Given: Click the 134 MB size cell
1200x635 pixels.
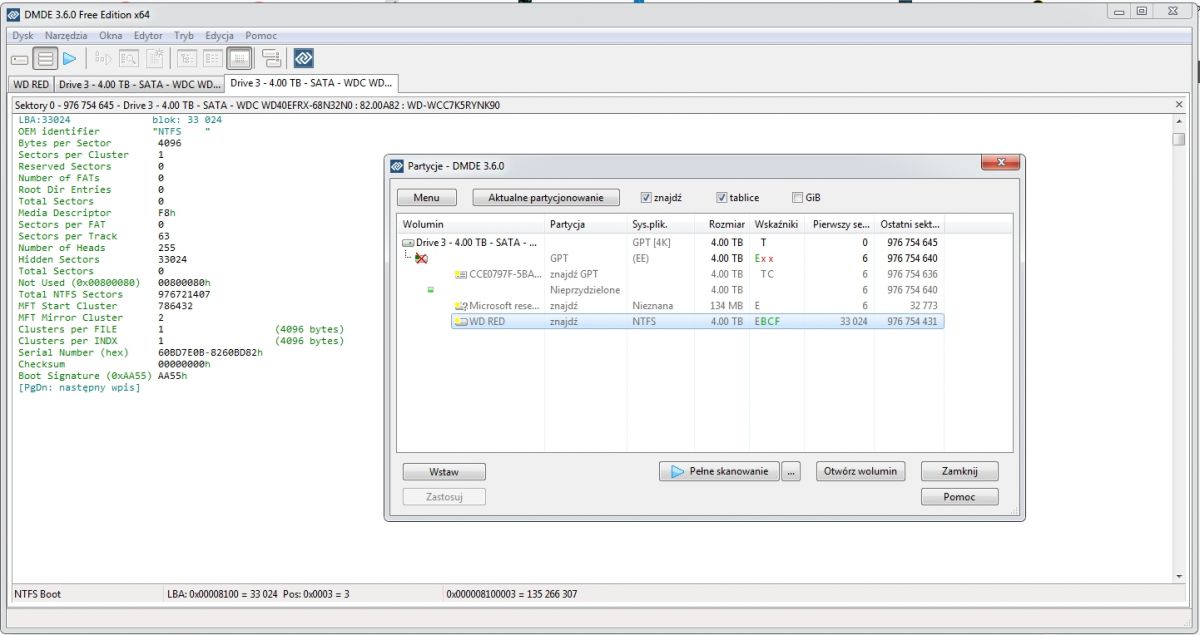Looking at the screenshot, I should point(725,306).
